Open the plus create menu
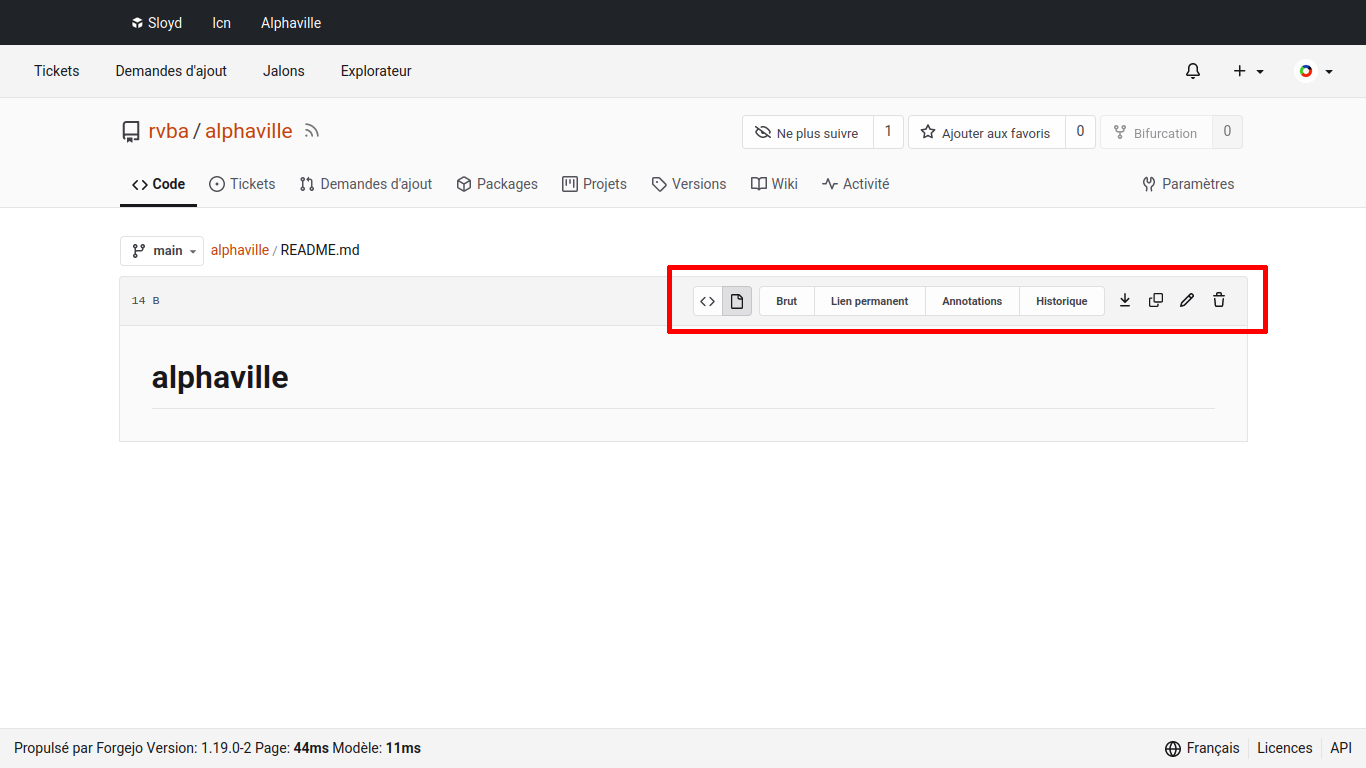The height and width of the screenshot is (768, 1366). 1248,71
